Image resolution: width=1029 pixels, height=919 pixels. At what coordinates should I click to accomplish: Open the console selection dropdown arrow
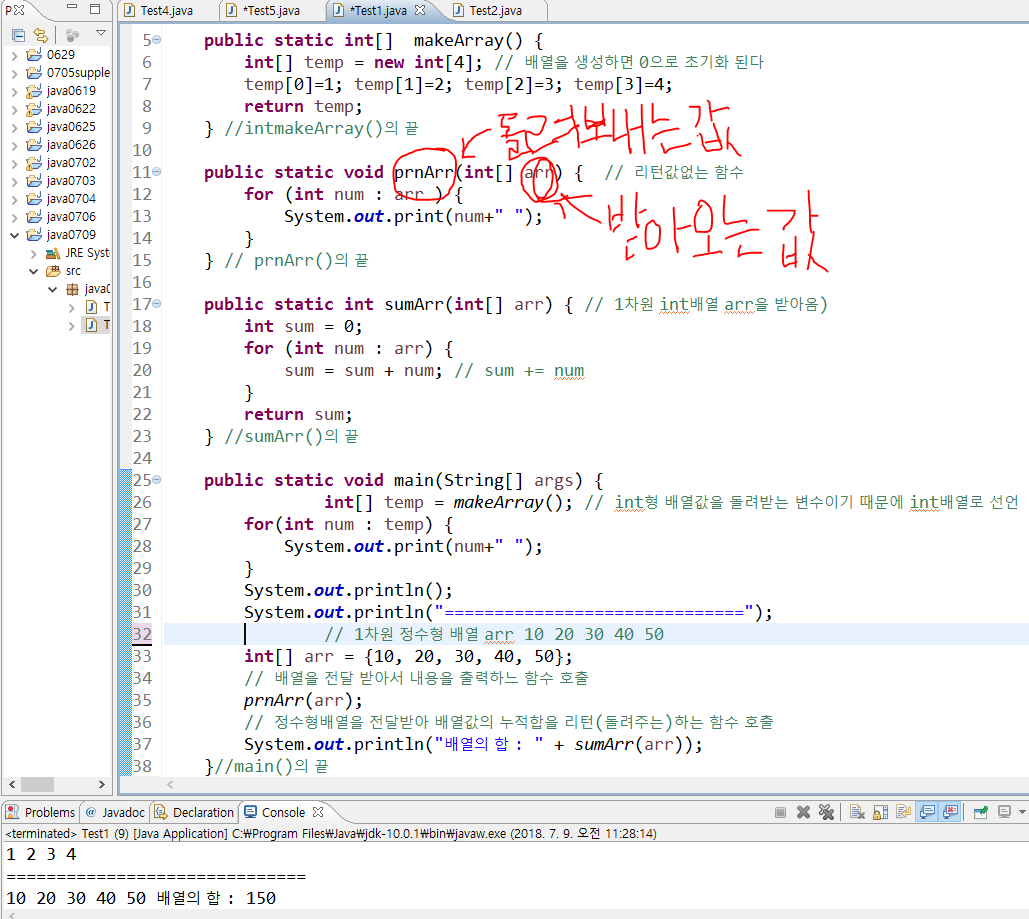click(x=1021, y=812)
